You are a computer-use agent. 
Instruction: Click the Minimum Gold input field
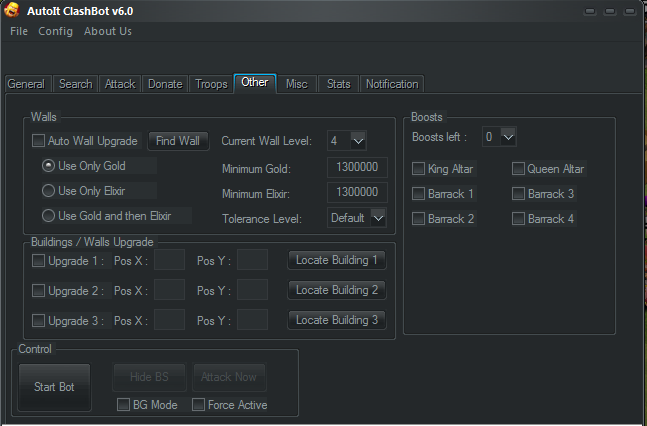357,167
